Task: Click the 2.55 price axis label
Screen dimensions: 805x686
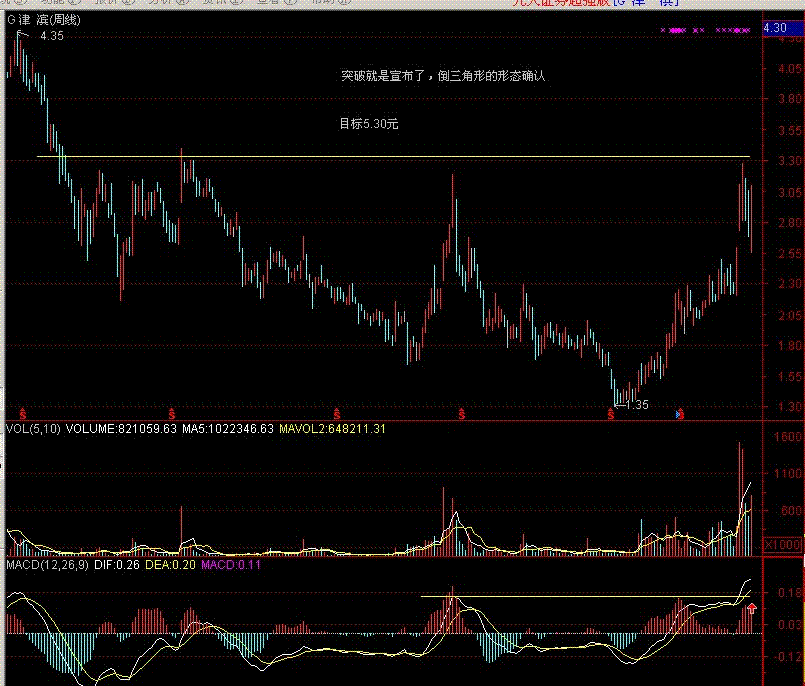Action: [790, 254]
